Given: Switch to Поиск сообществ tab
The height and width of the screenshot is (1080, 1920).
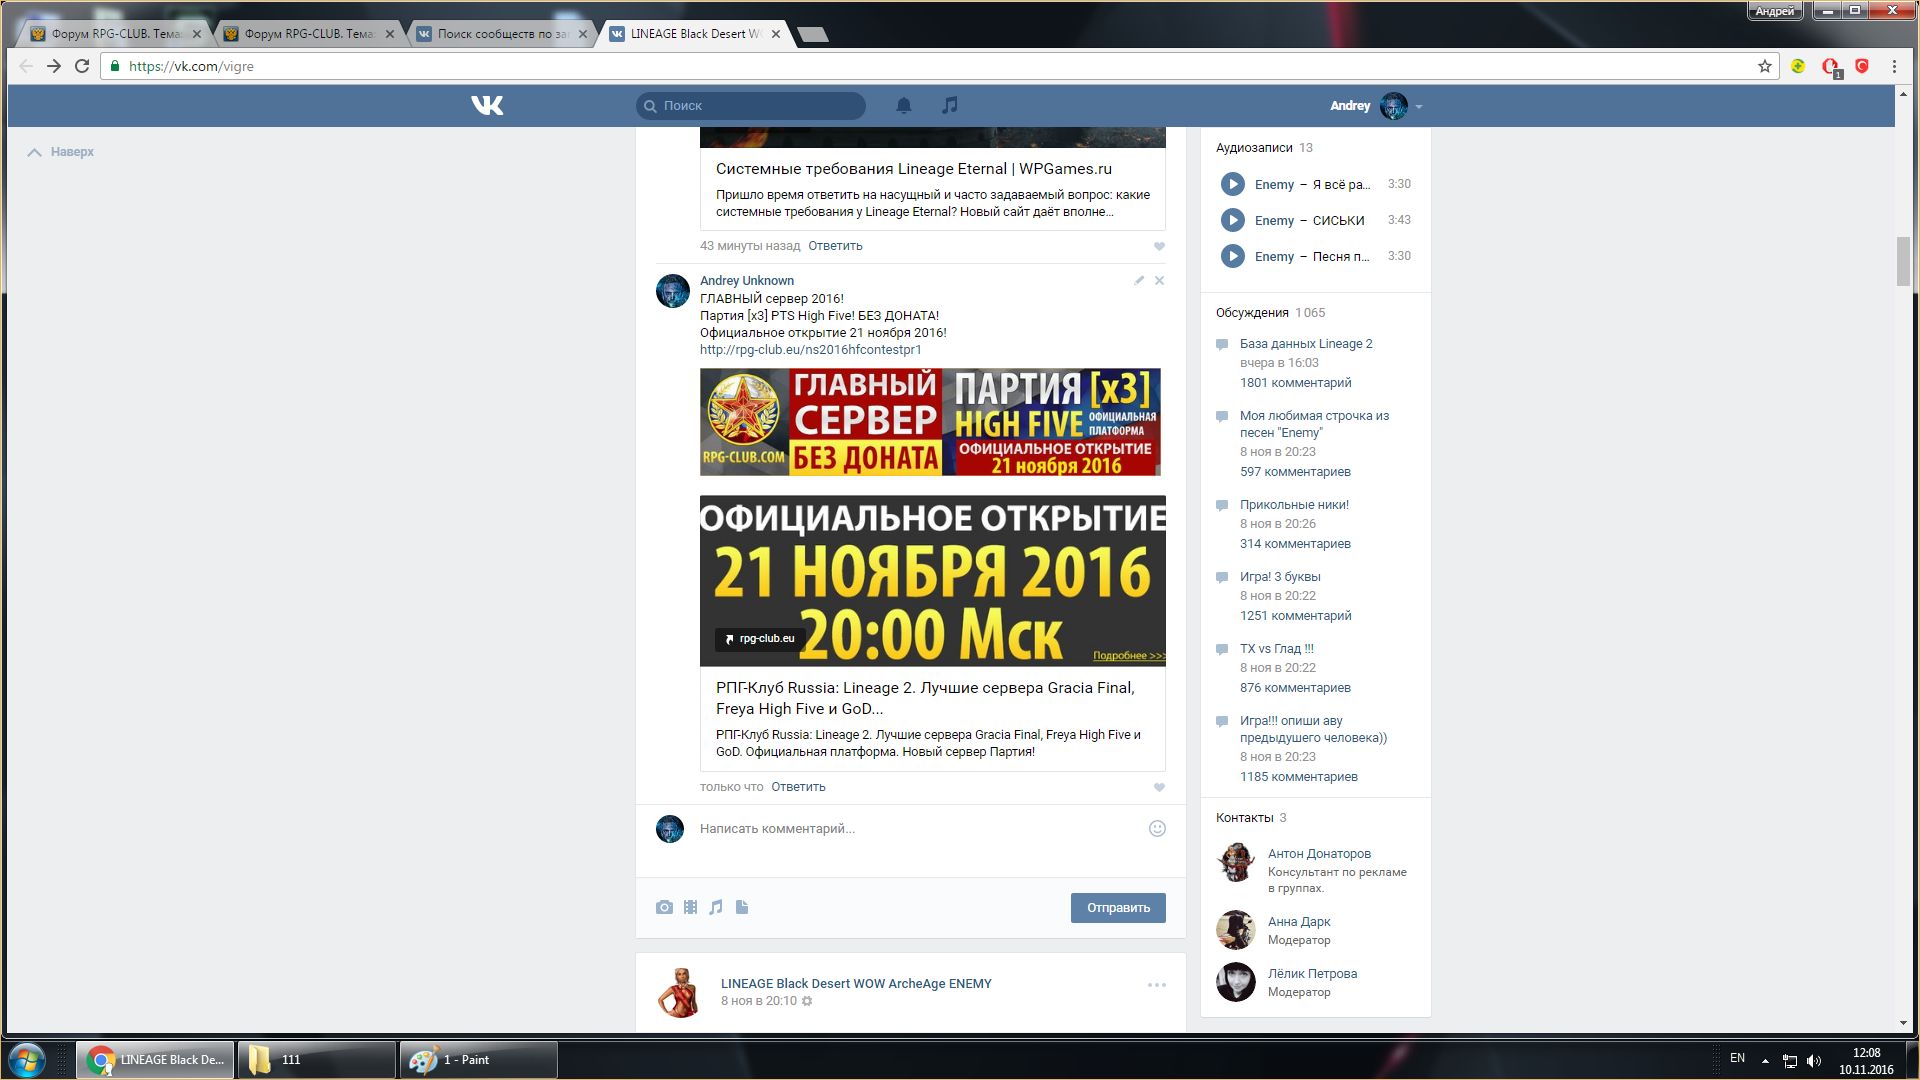Looking at the screenshot, I should (502, 34).
